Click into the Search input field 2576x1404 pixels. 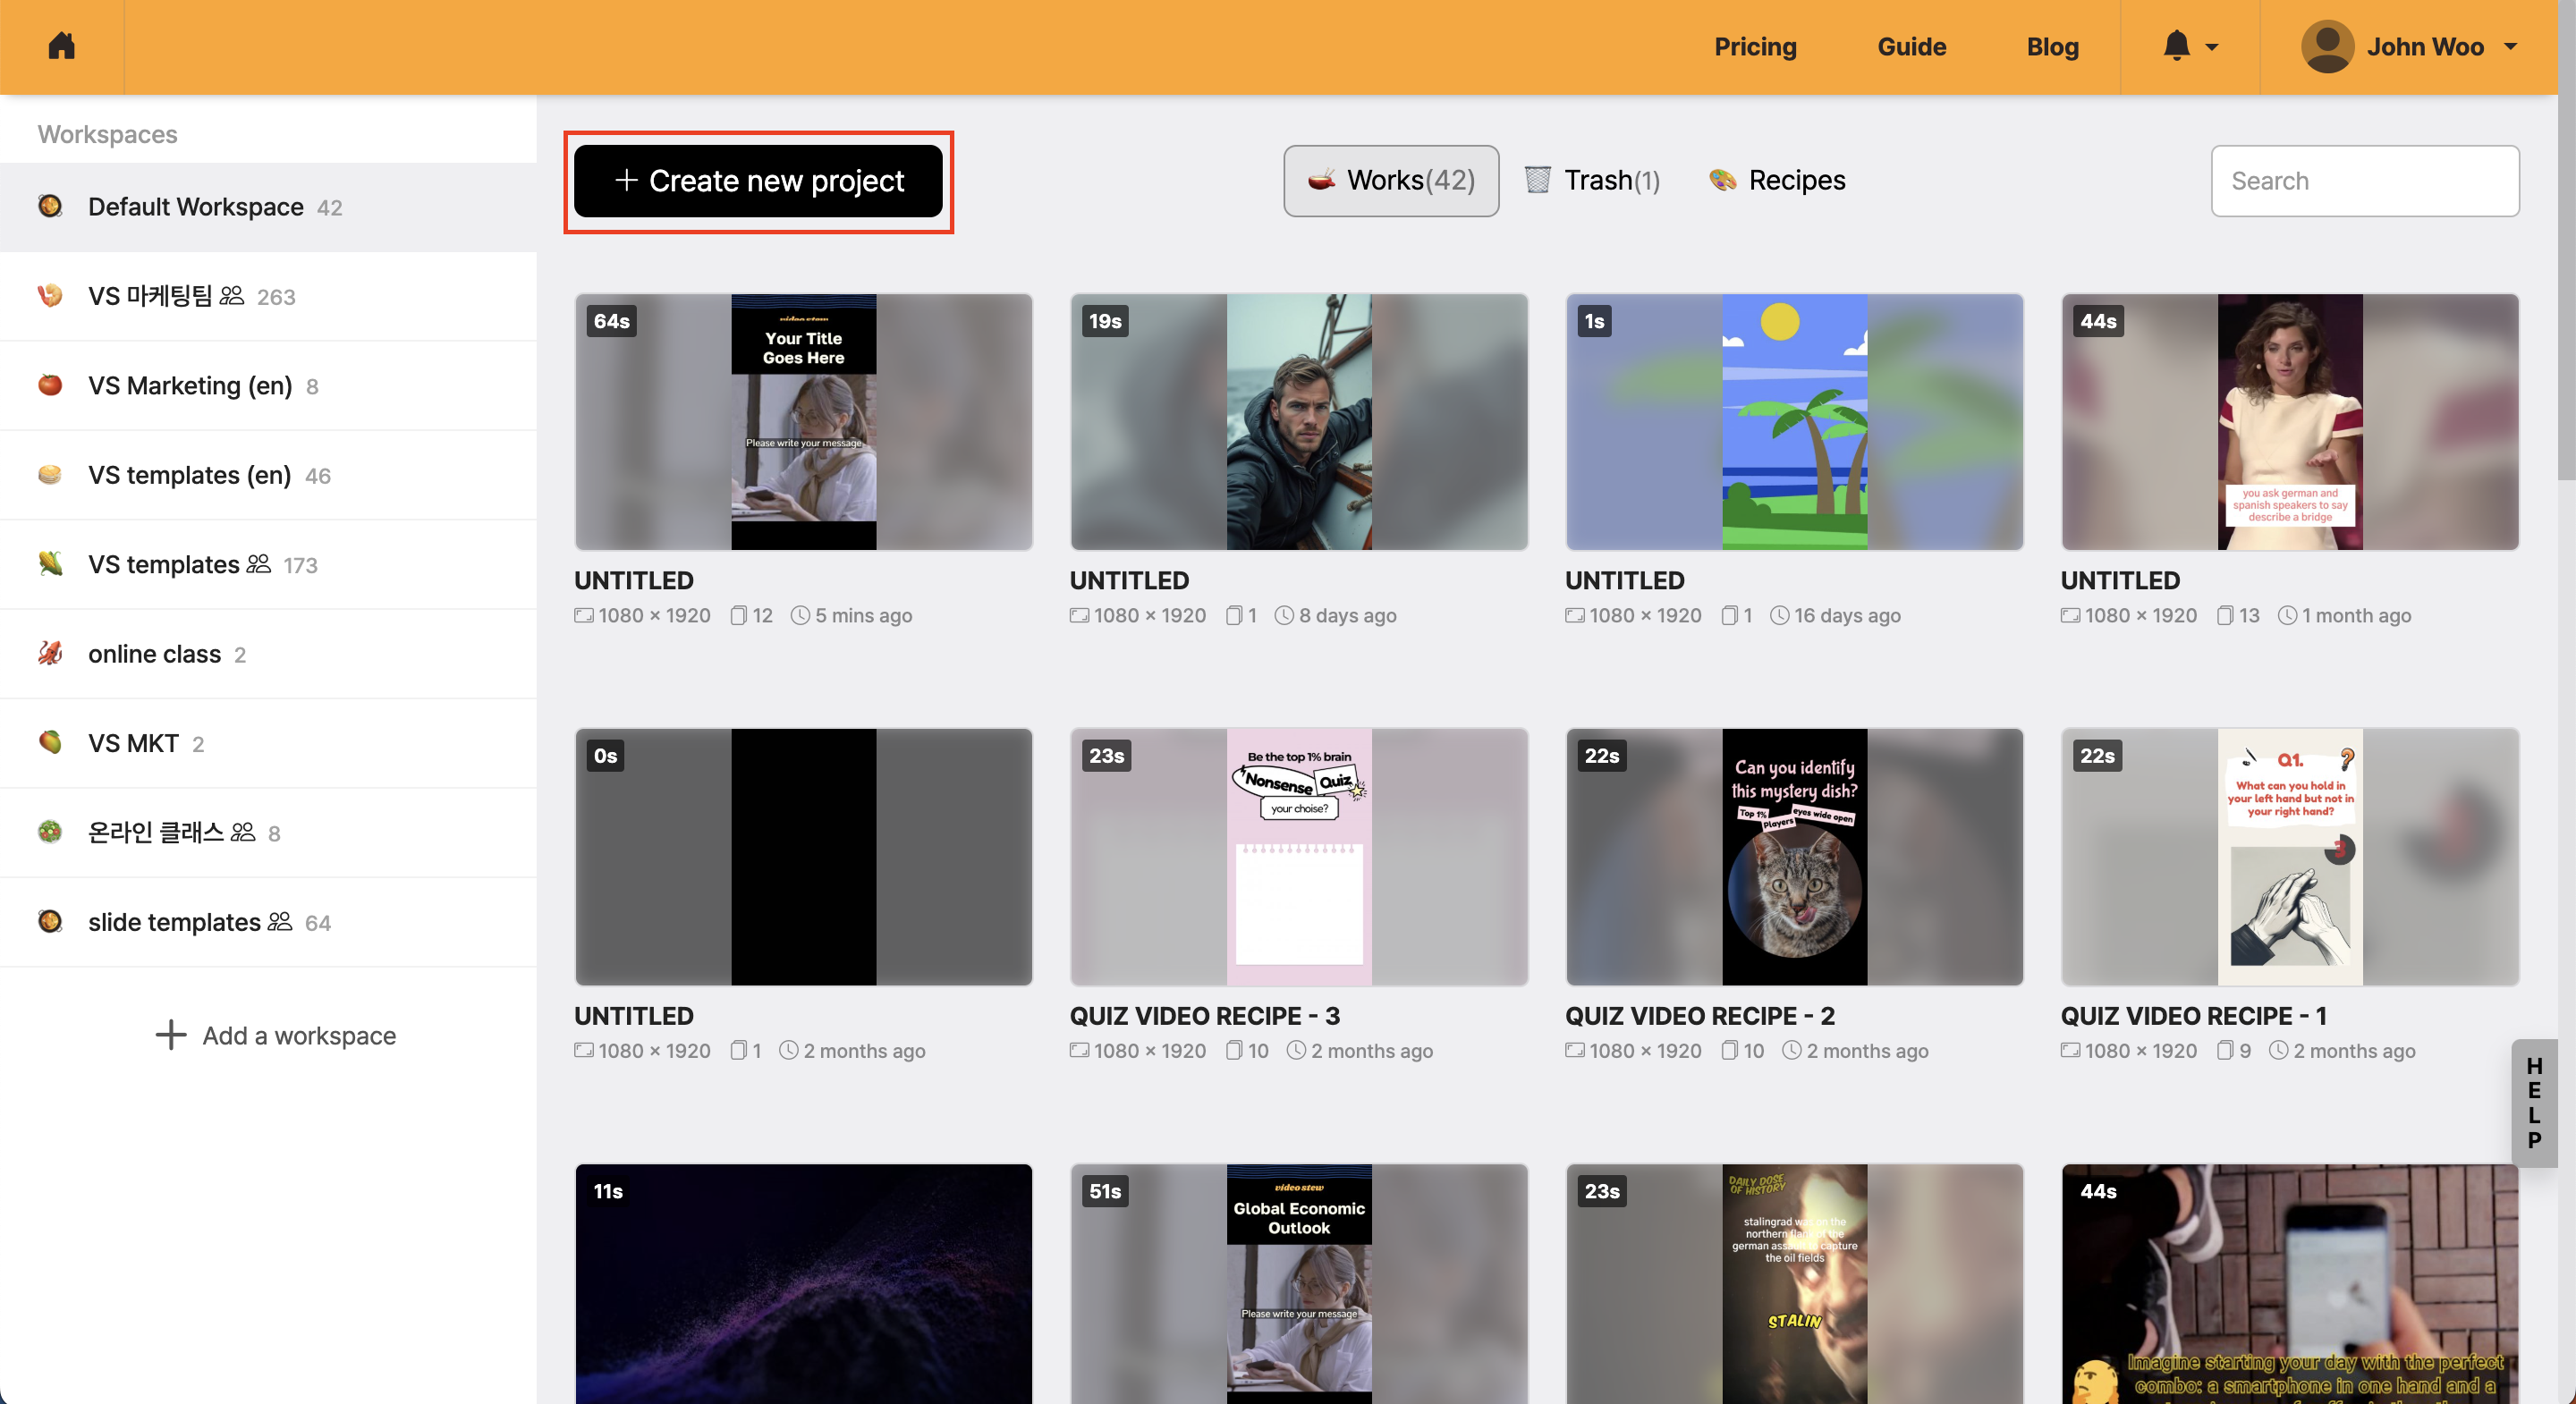tap(2364, 181)
